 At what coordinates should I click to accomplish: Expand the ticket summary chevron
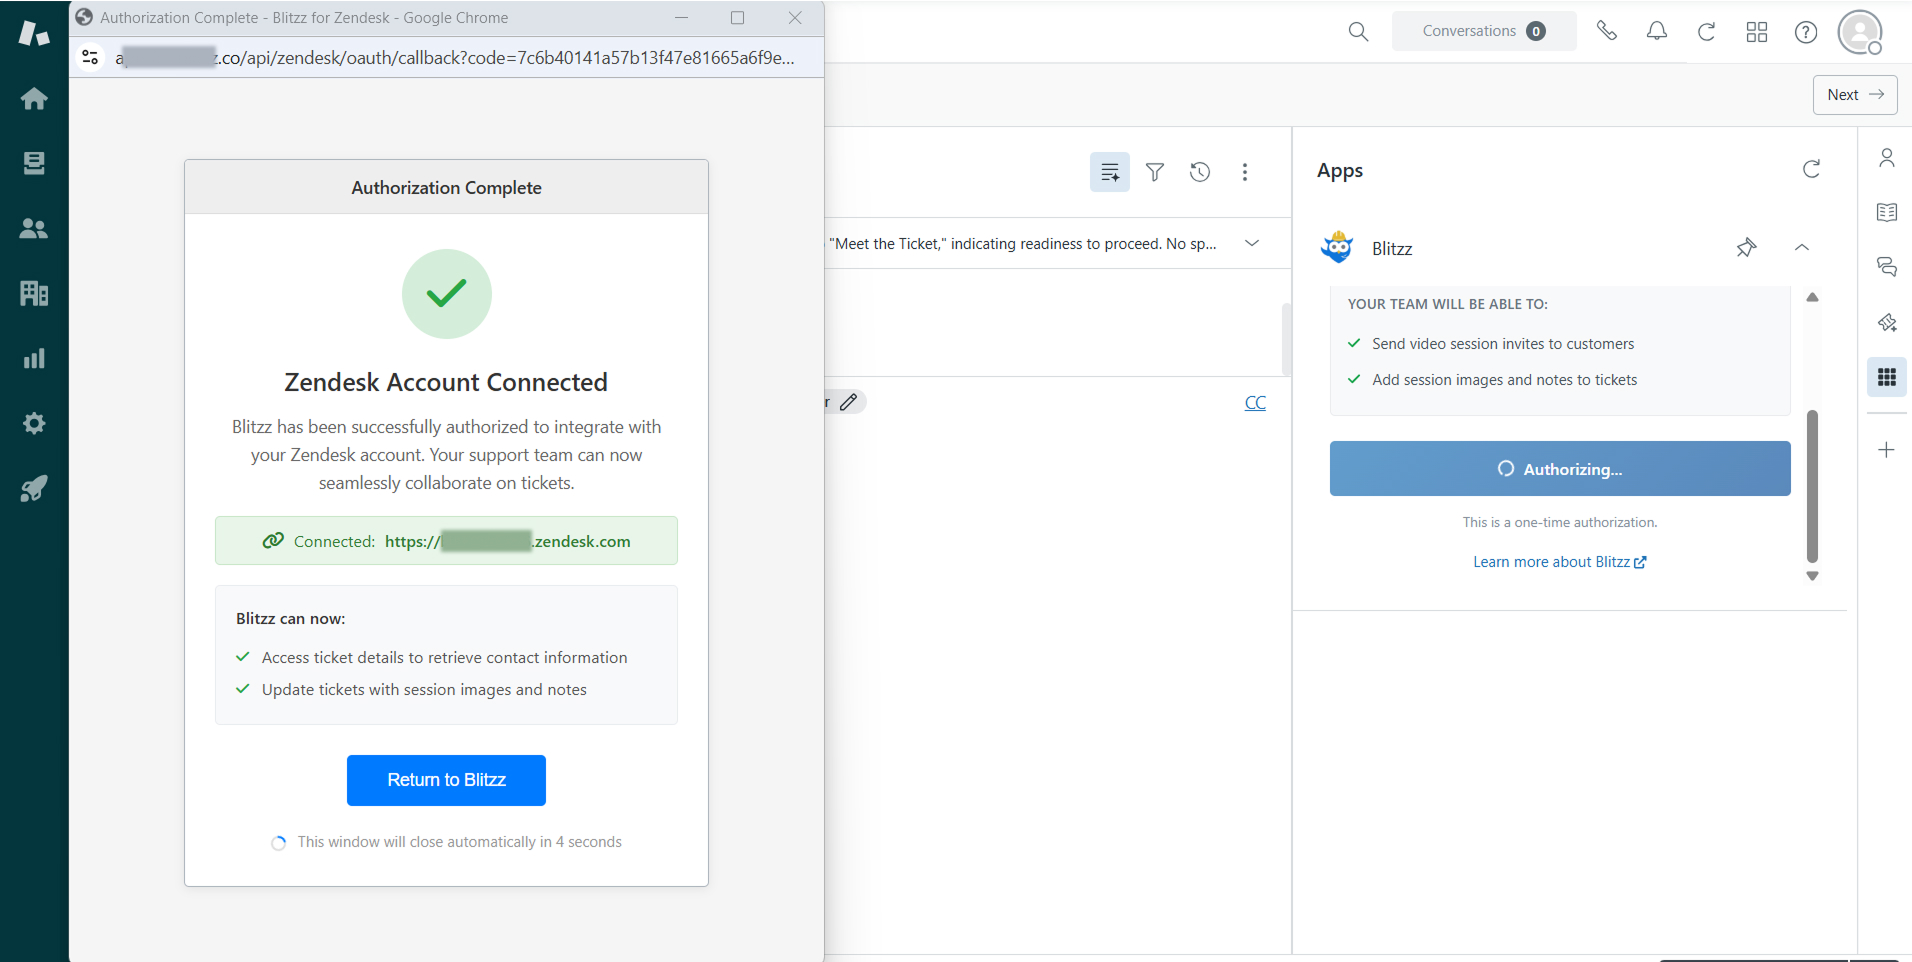point(1252,243)
